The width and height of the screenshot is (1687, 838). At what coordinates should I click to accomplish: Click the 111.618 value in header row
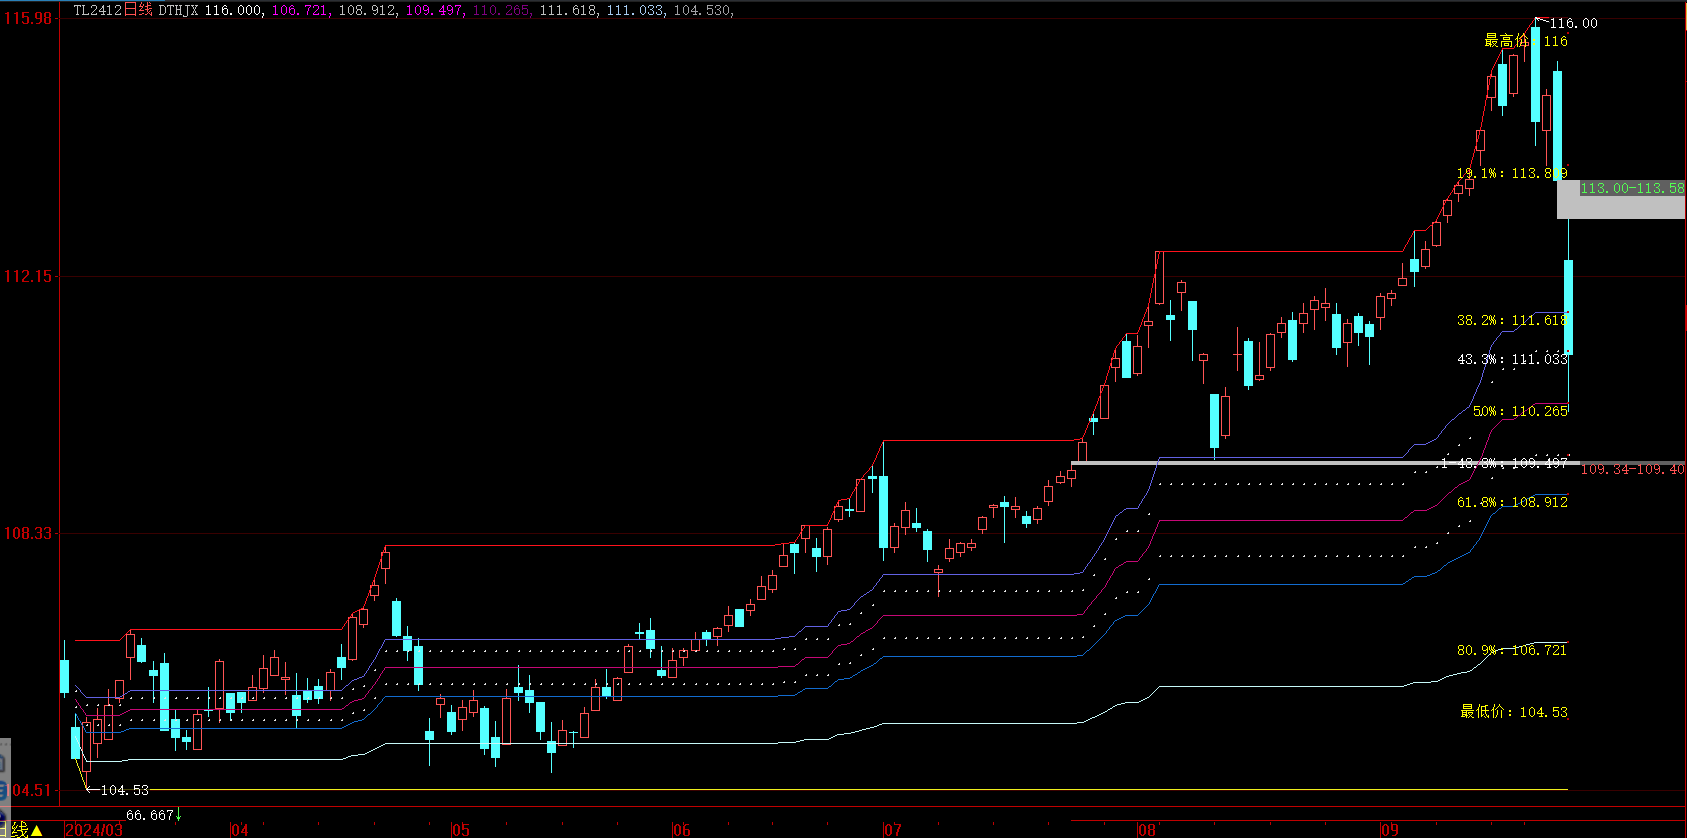(x=568, y=10)
